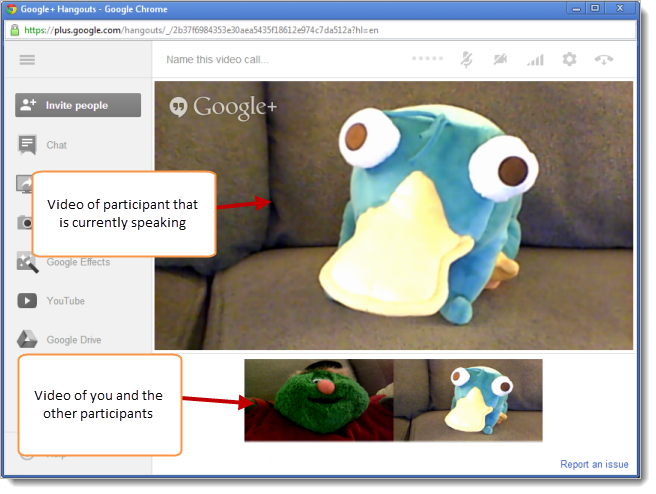The image size is (656, 494).
Task: Open the settings gear icon
Action: pyautogui.click(x=569, y=59)
